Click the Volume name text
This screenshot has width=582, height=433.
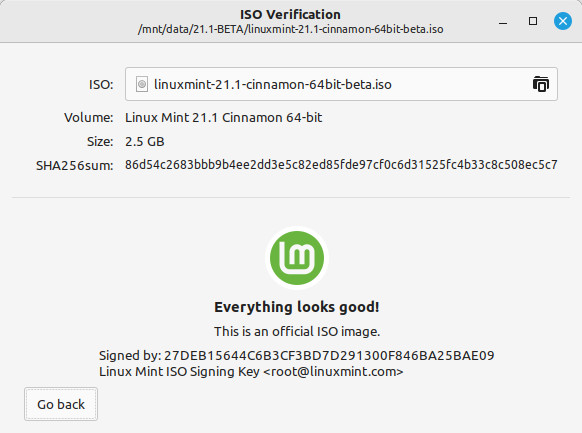(x=223, y=118)
